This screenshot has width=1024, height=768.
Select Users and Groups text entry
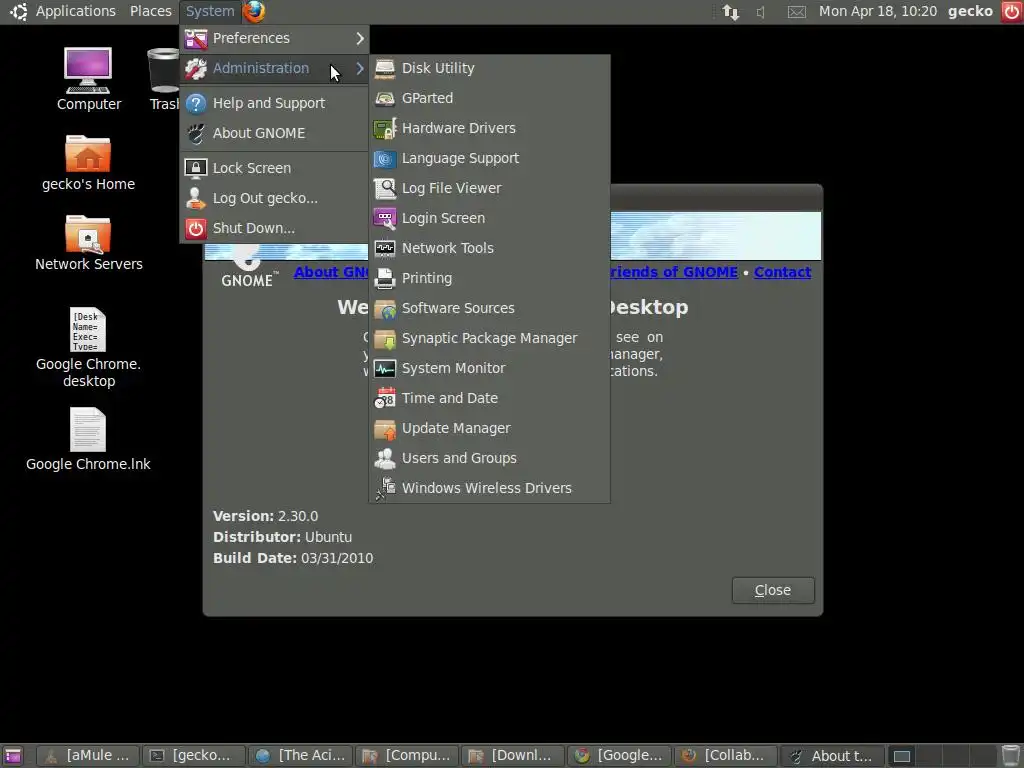459,458
